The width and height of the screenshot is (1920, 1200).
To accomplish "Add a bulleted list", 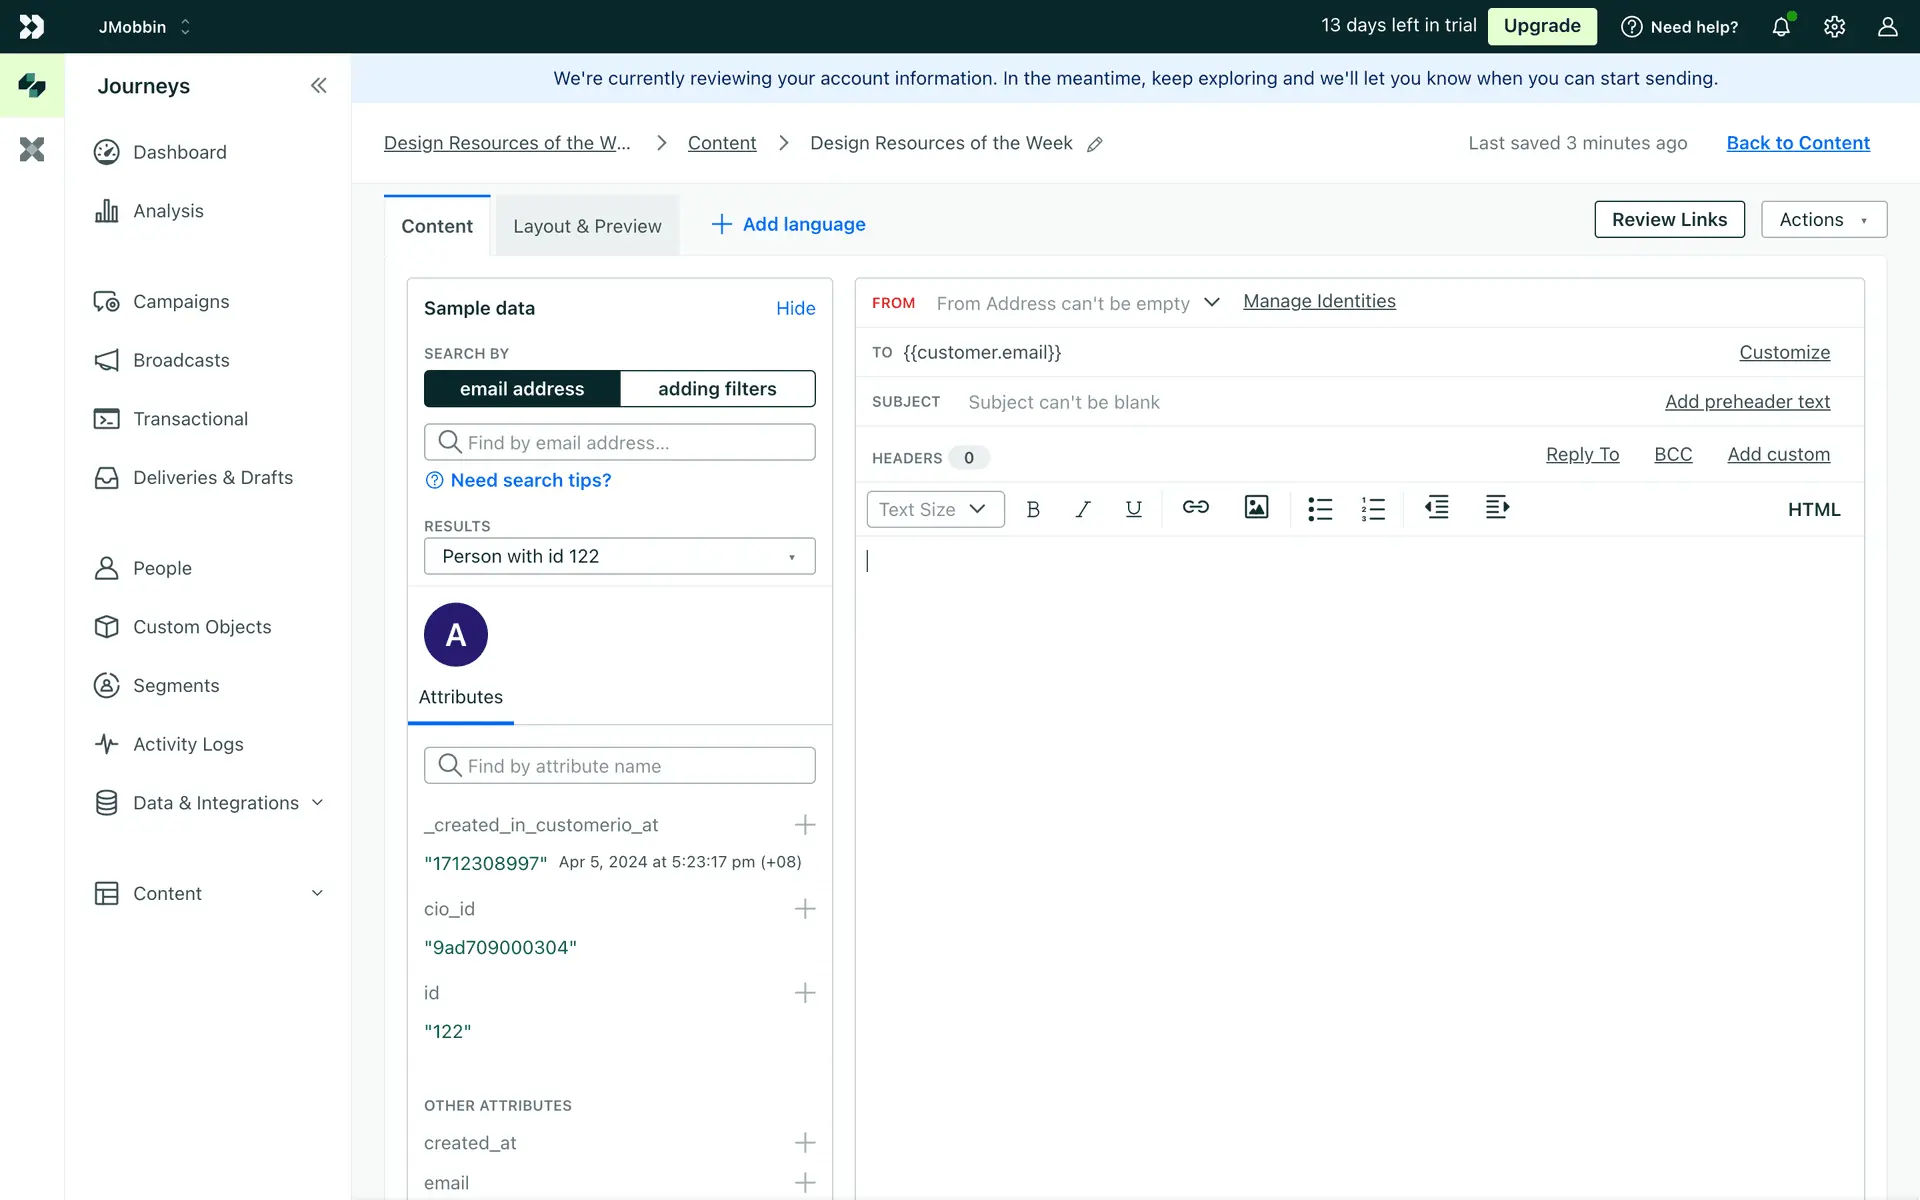I will coord(1320,509).
